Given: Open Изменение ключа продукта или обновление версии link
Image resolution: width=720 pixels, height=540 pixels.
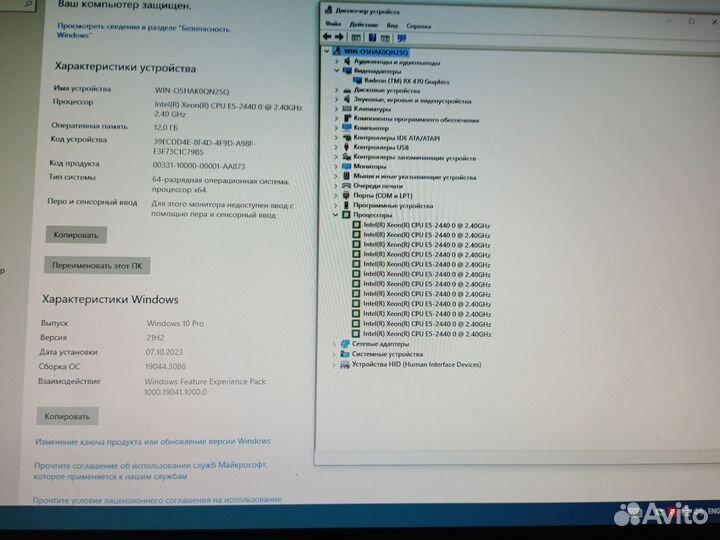Looking at the screenshot, I should (153, 441).
